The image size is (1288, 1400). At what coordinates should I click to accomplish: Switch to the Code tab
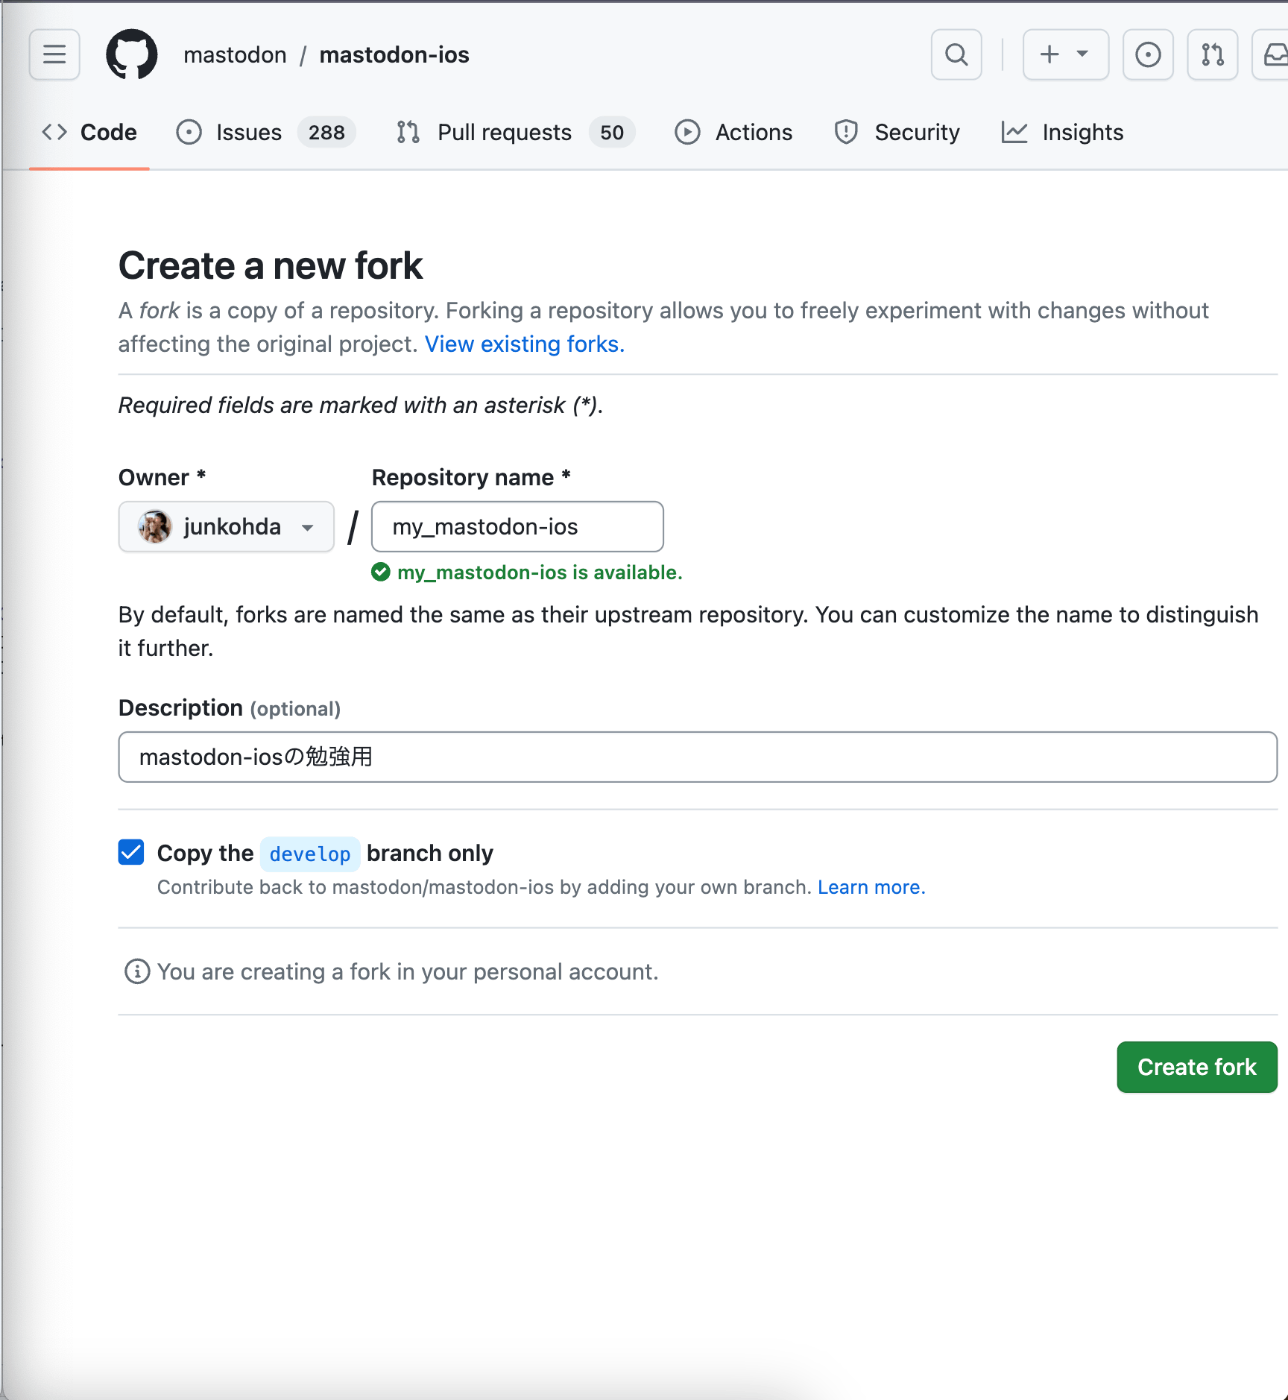[89, 132]
